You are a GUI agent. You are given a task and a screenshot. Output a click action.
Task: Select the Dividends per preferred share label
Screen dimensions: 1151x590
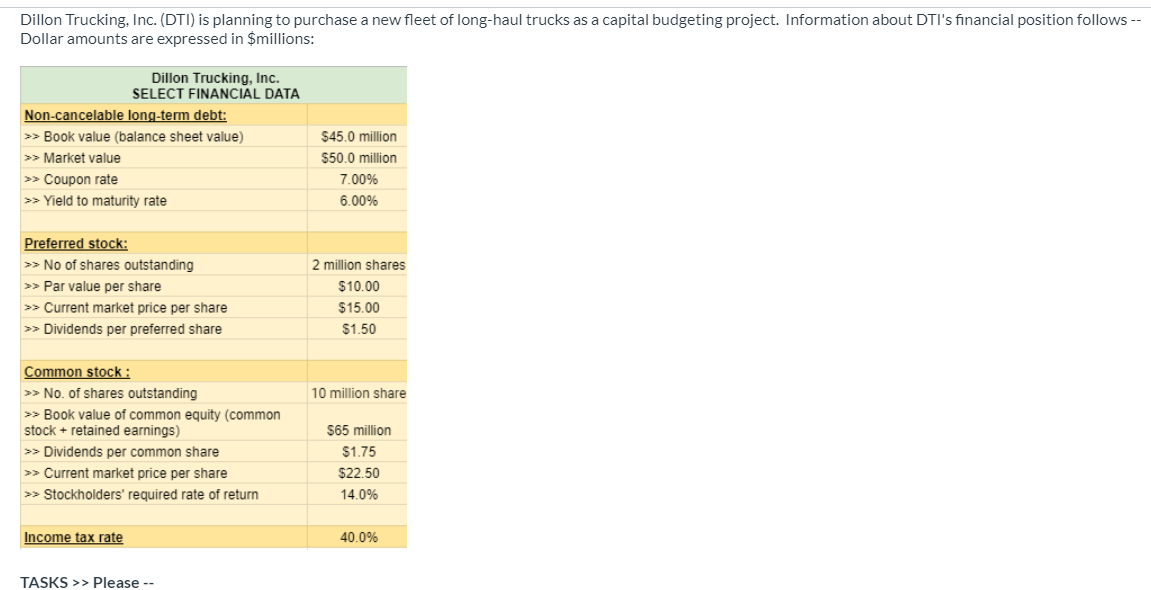(x=122, y=329)
